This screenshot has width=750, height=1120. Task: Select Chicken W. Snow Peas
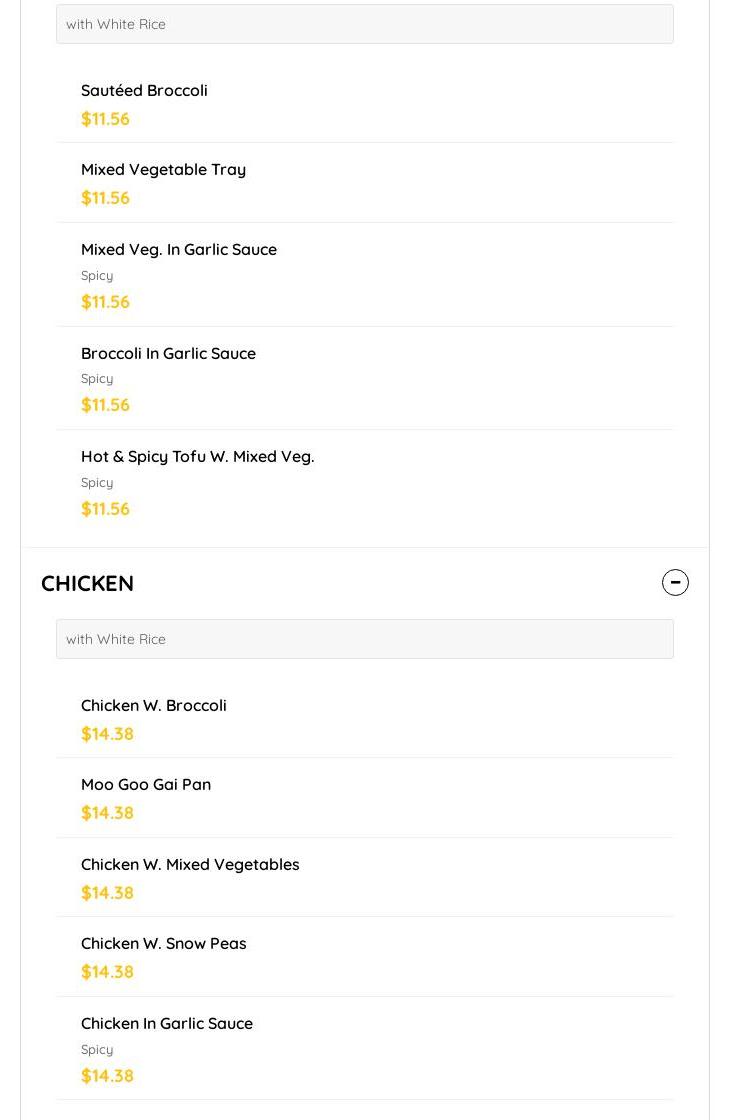point(163,943)
